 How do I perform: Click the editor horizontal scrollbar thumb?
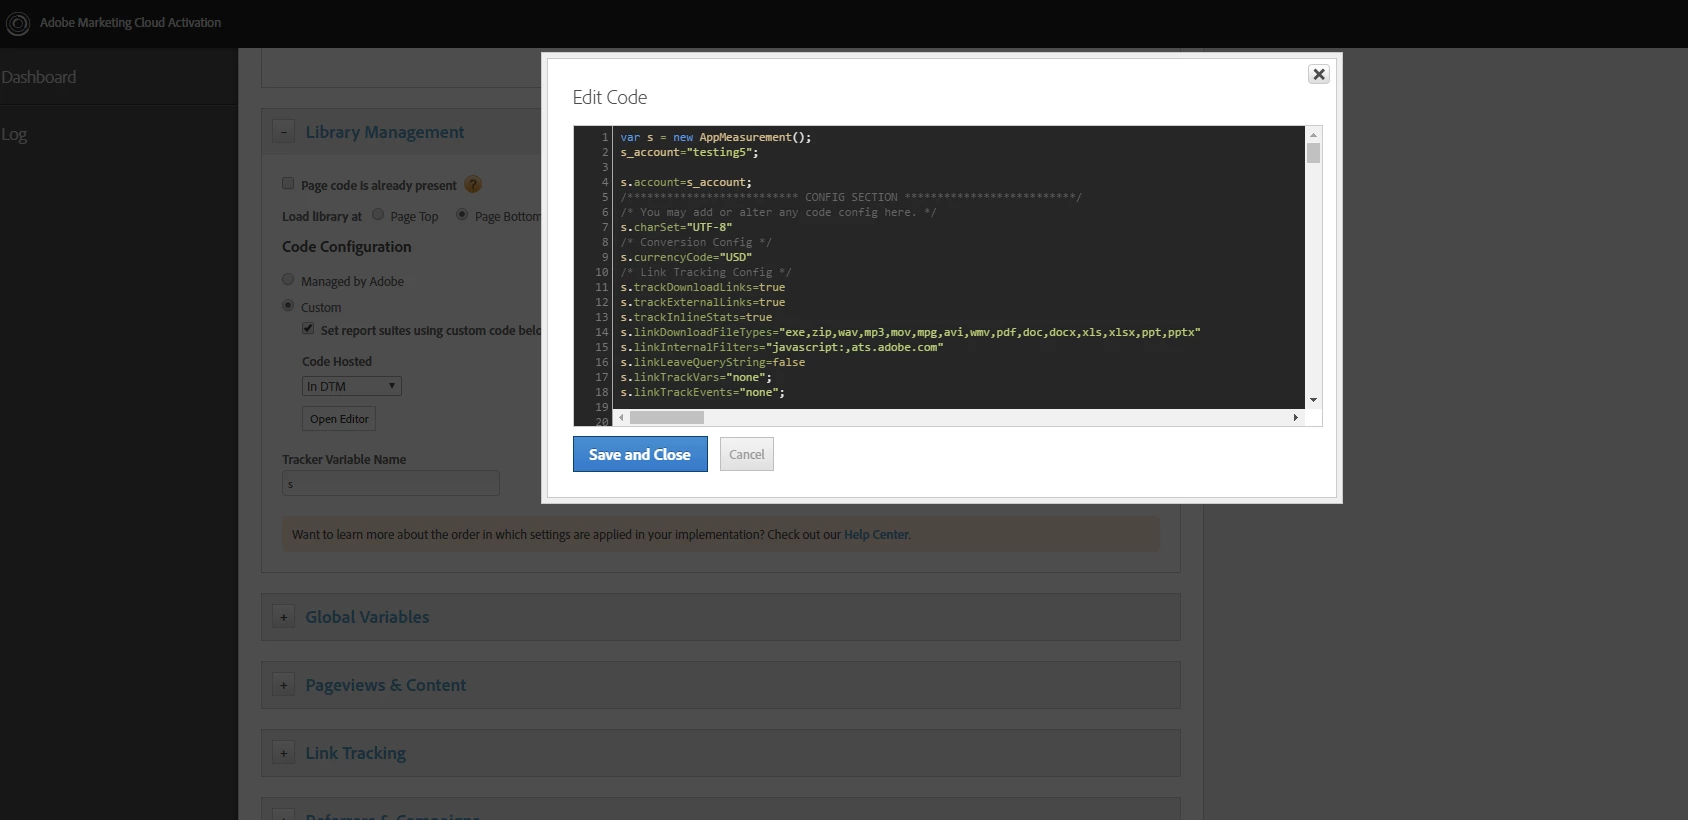click(x=667, y=417)
